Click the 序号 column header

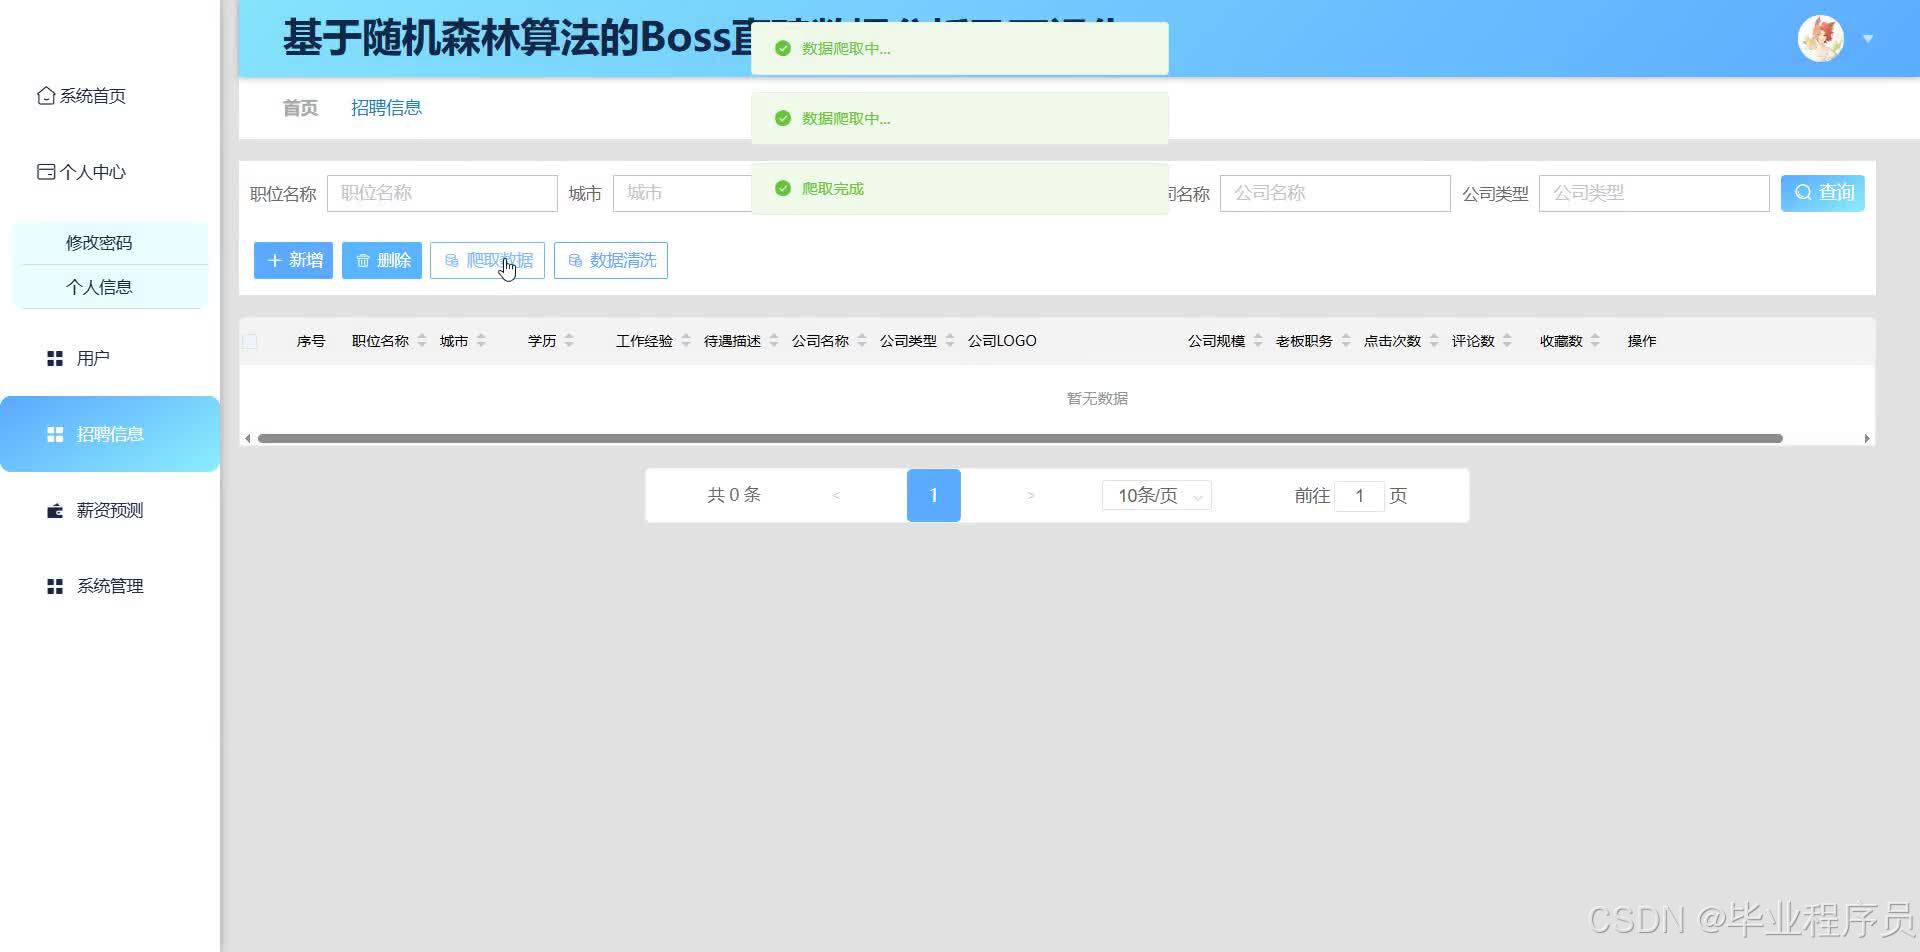[x=311, y=341]
